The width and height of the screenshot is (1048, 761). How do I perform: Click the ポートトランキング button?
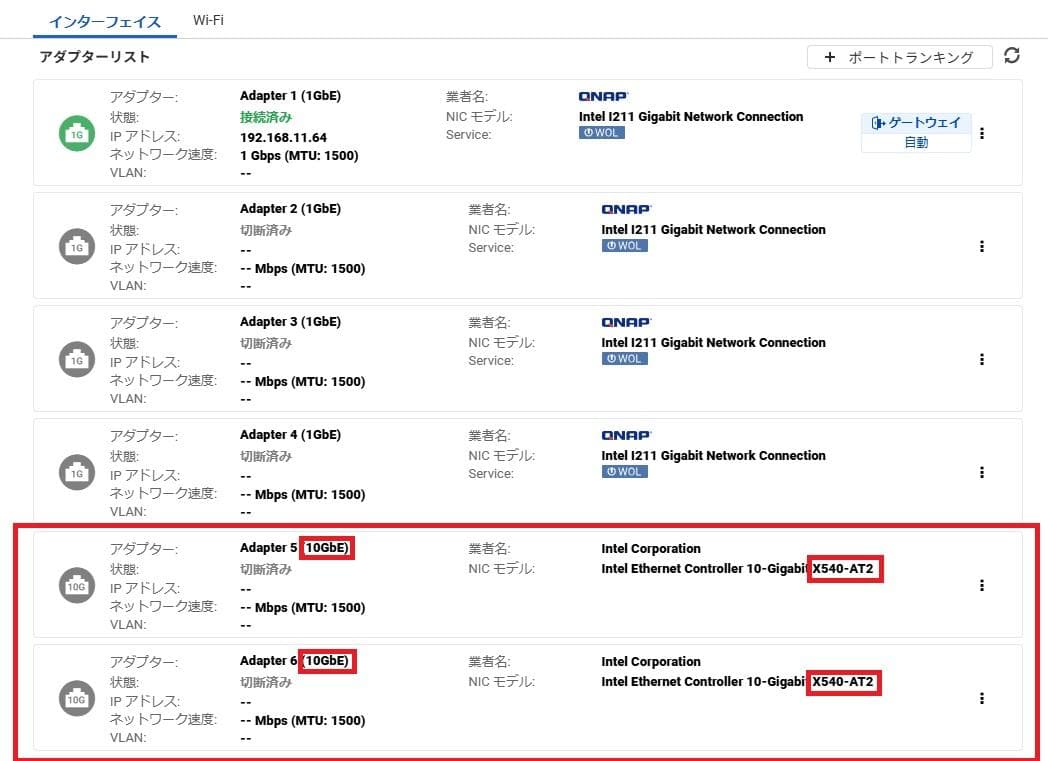point(899,57)
